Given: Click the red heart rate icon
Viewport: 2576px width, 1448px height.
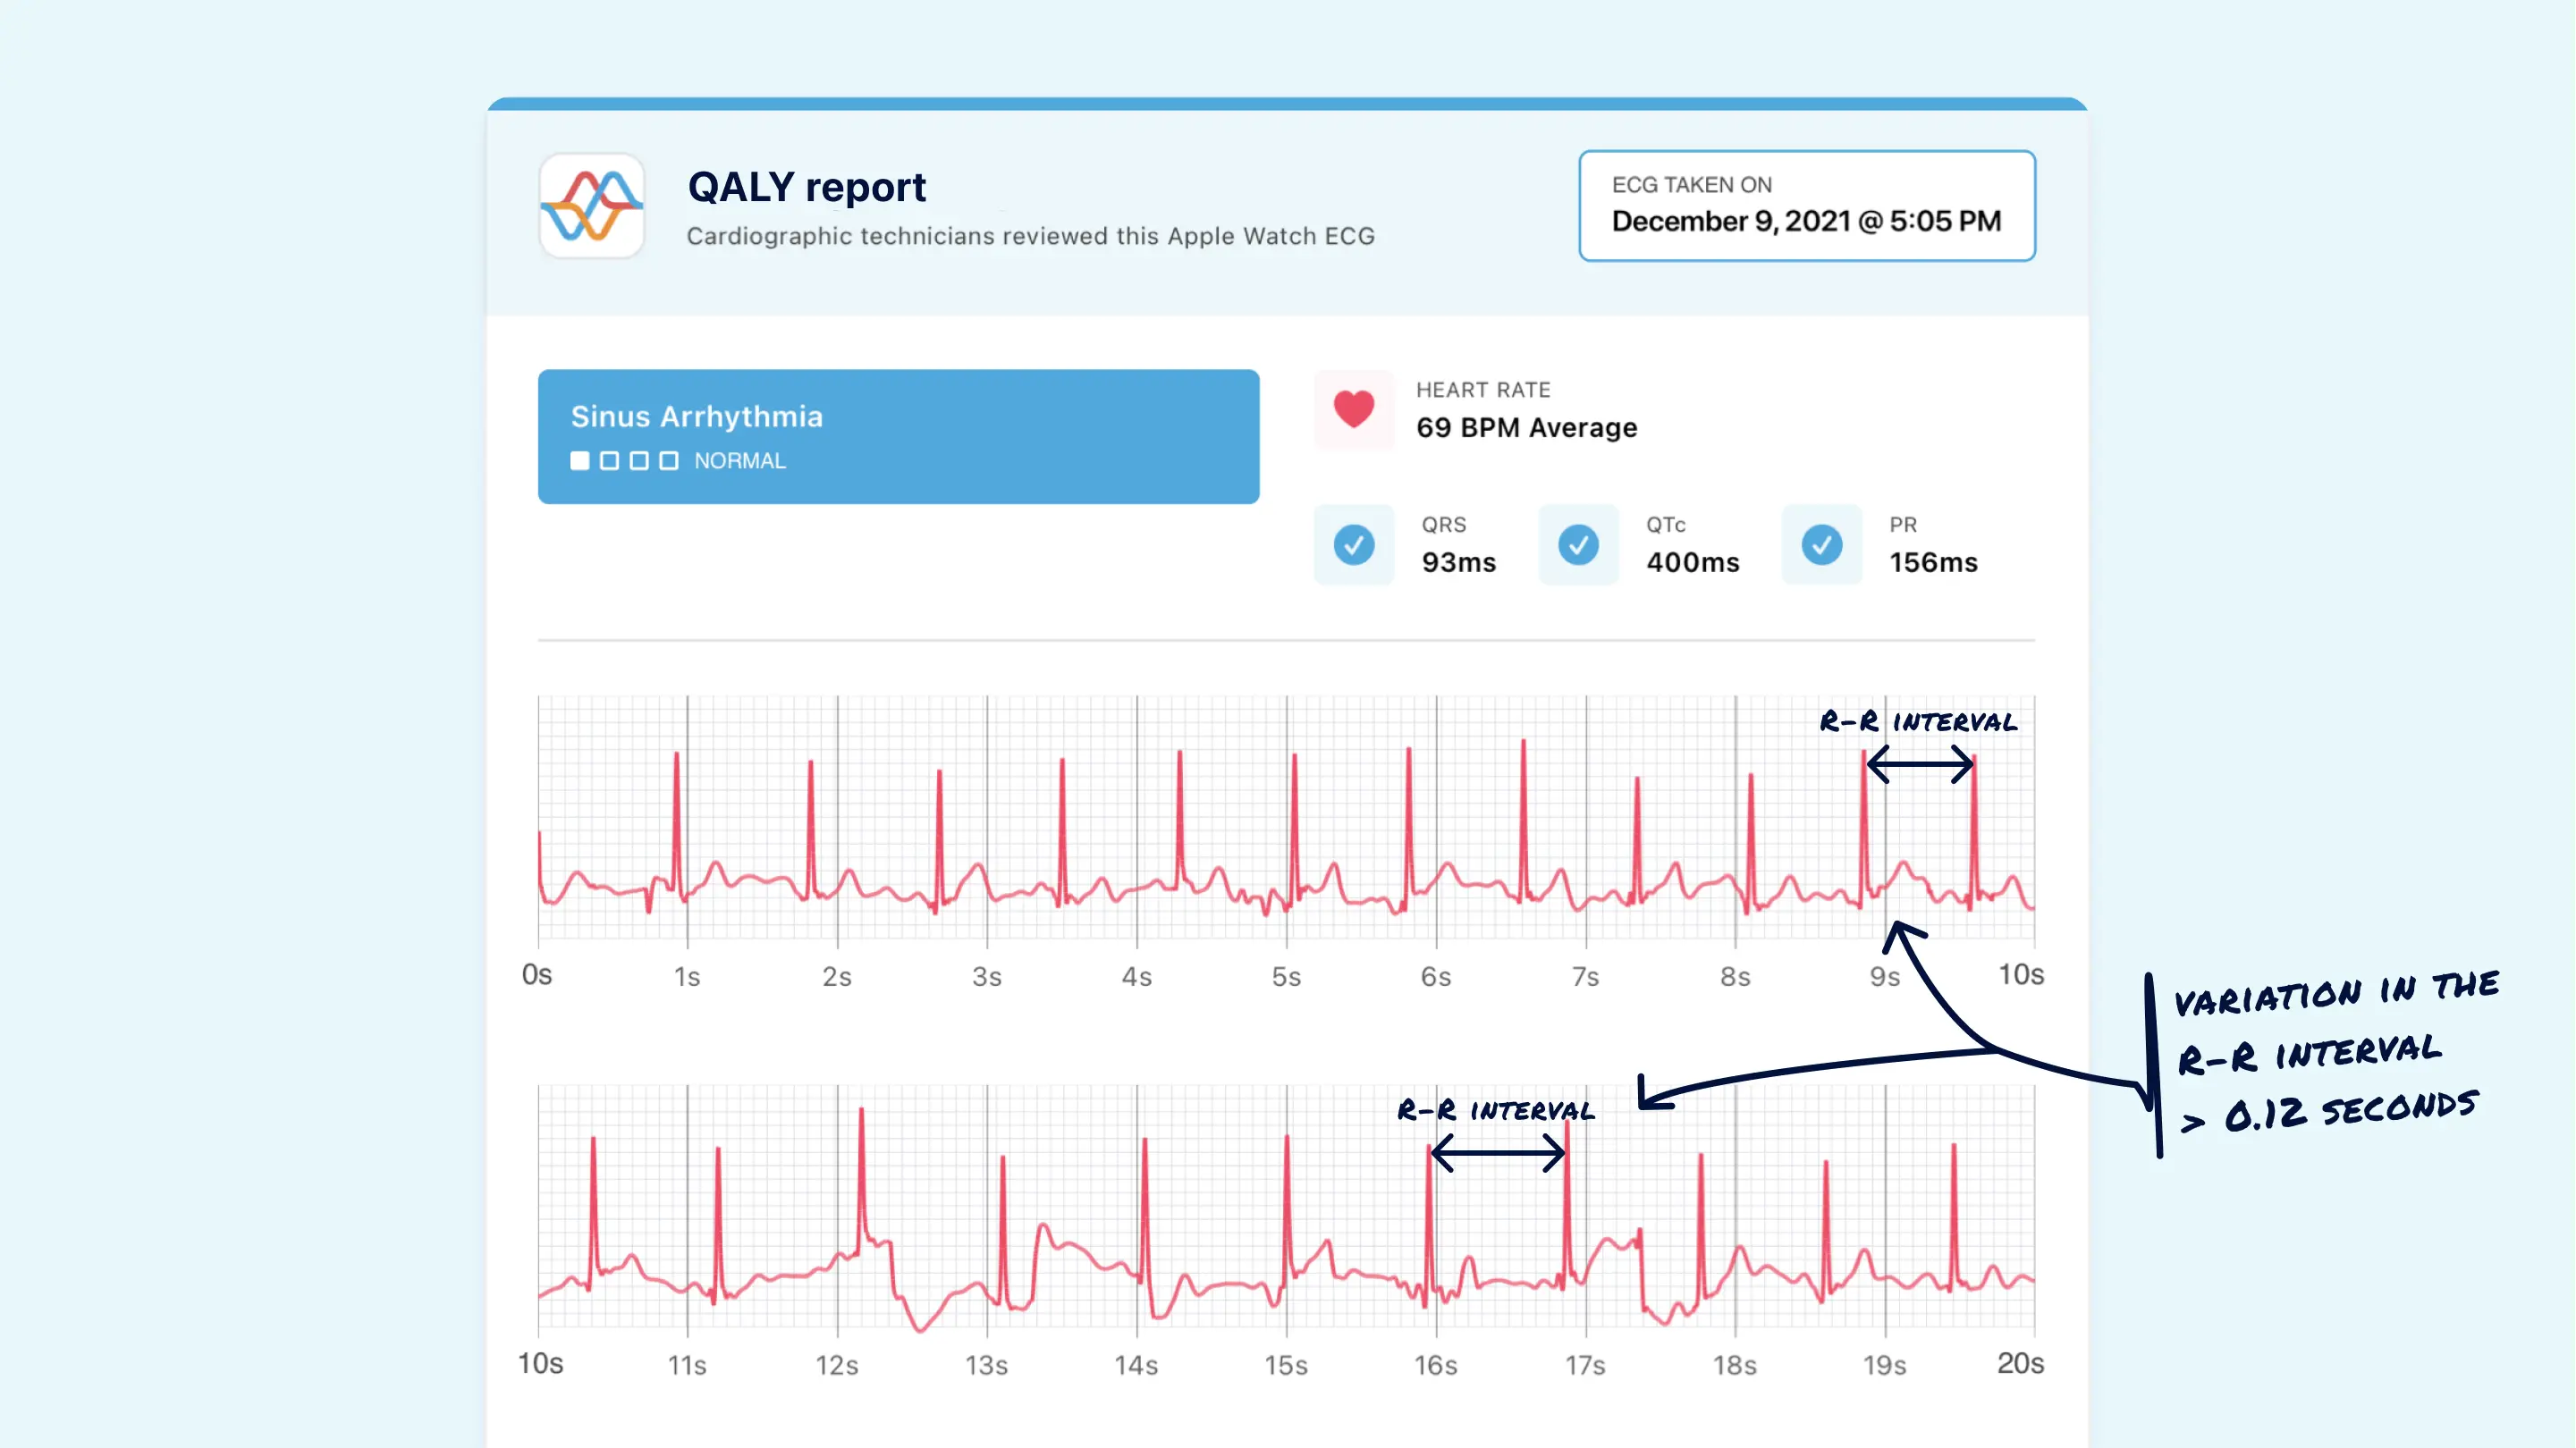Looking at the screenshot, I should 1354,410.
